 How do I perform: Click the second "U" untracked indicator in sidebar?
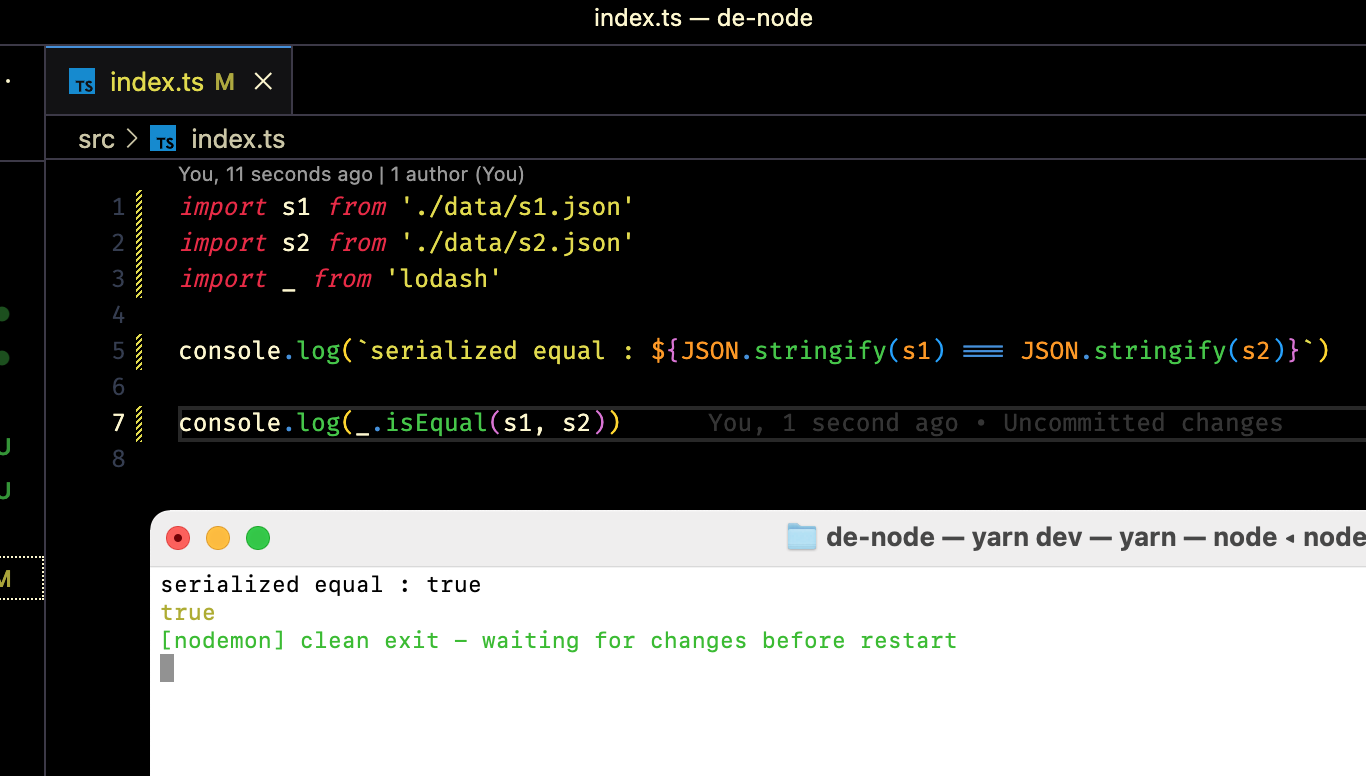pos(5,490)
